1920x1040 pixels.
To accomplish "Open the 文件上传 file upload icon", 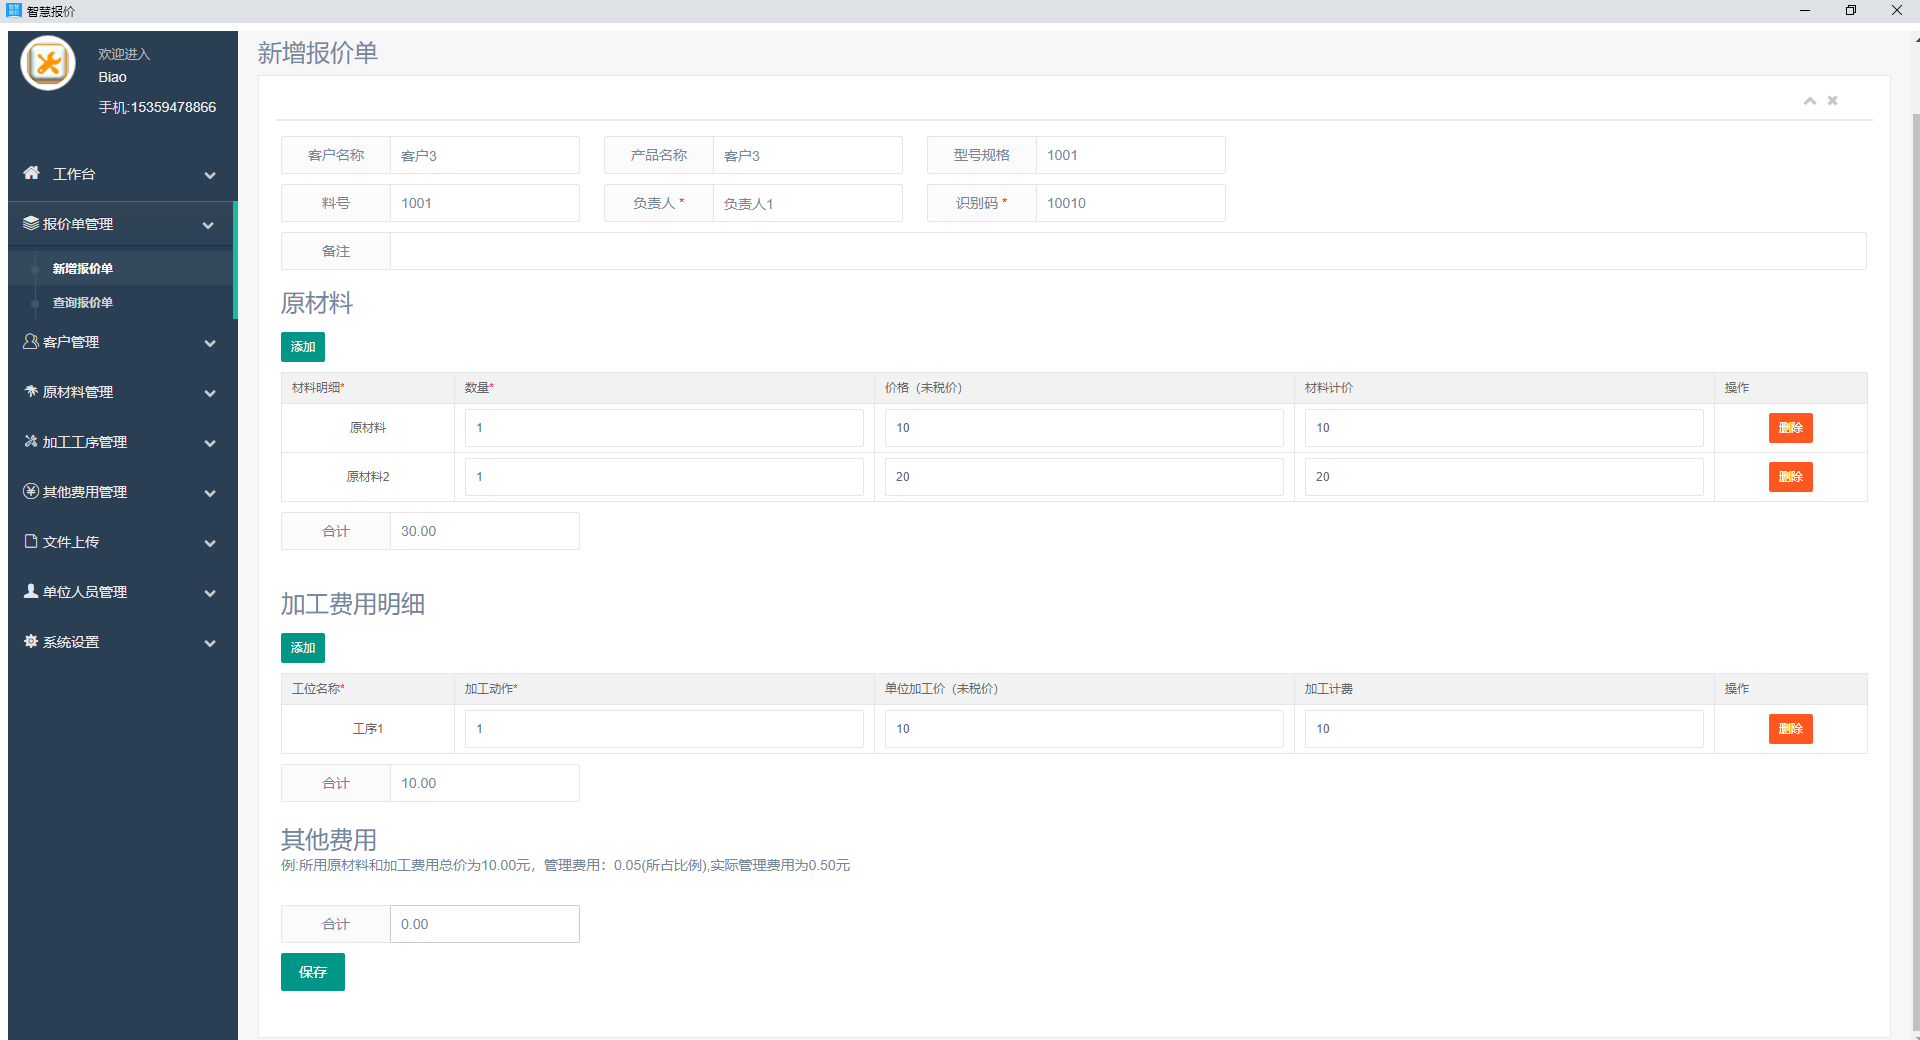I will pyautogui.click(x=31, y=541).
